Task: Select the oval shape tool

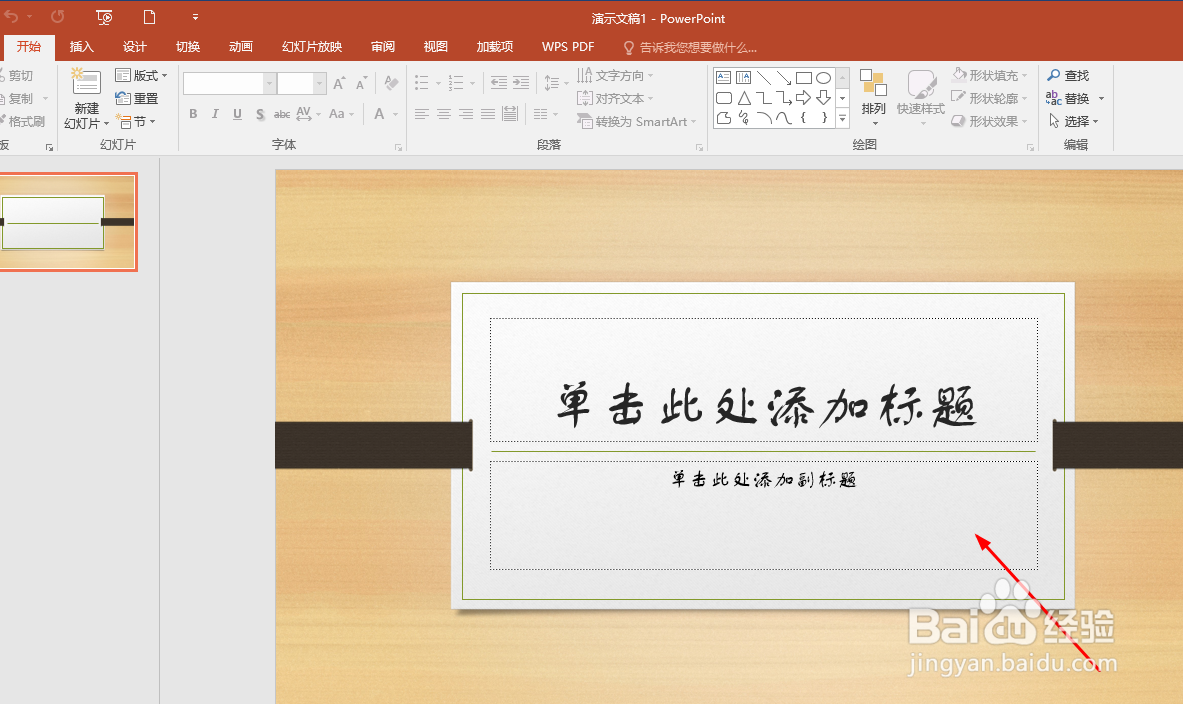Action: [822, 76]
